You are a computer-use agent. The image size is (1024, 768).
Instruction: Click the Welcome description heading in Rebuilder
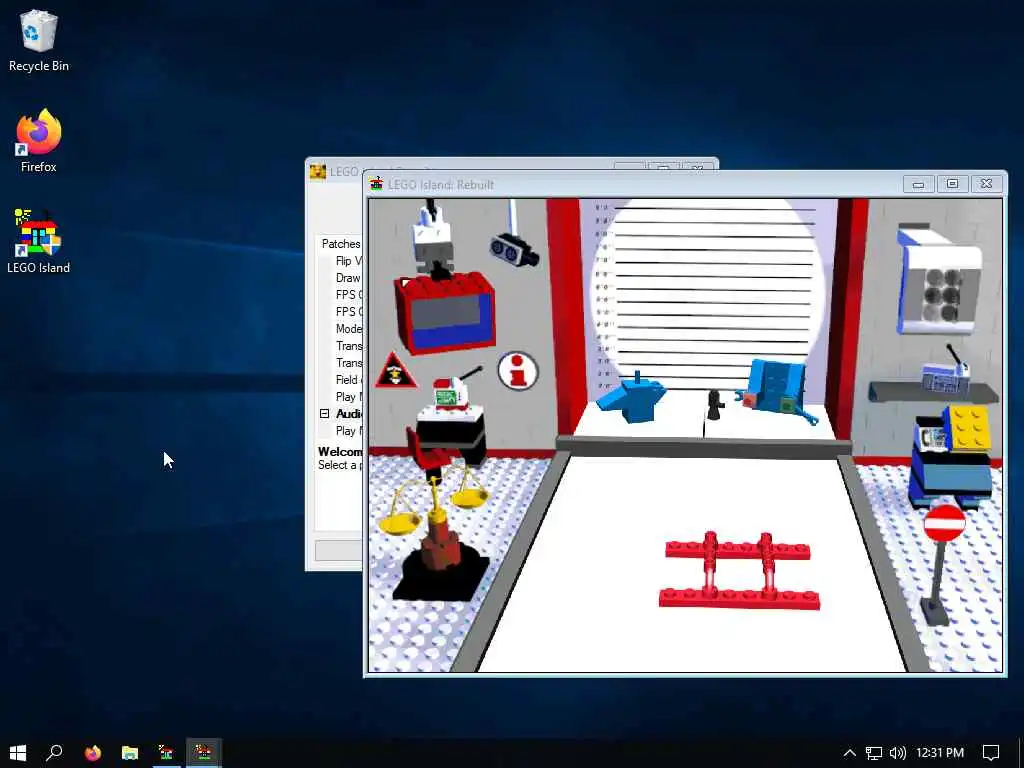(x=340, y=451)
